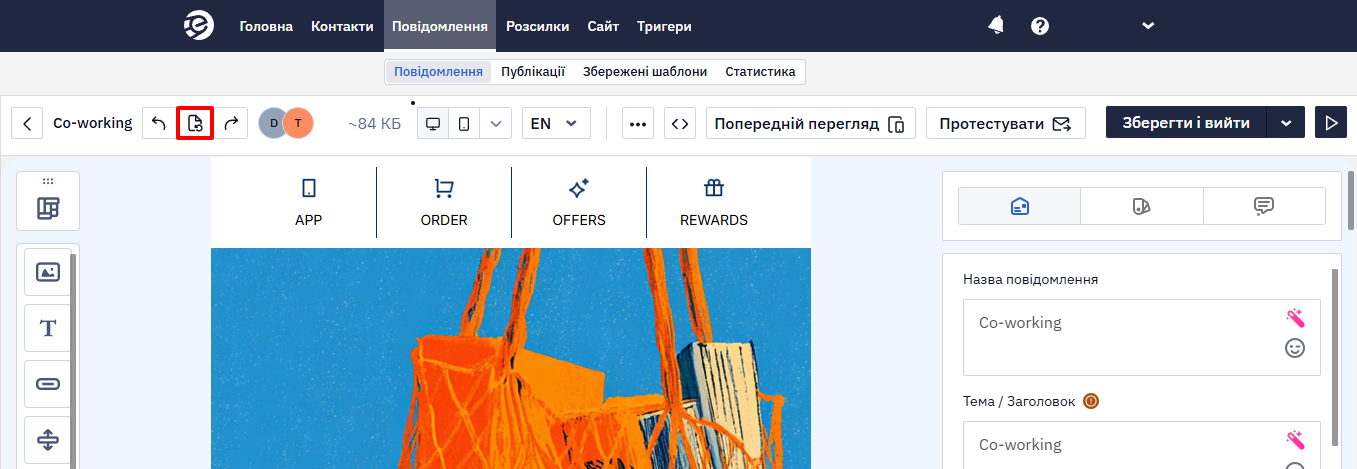Click the redo arrow icon
This screenshot has width=1357, height=469.
point(231,123)
